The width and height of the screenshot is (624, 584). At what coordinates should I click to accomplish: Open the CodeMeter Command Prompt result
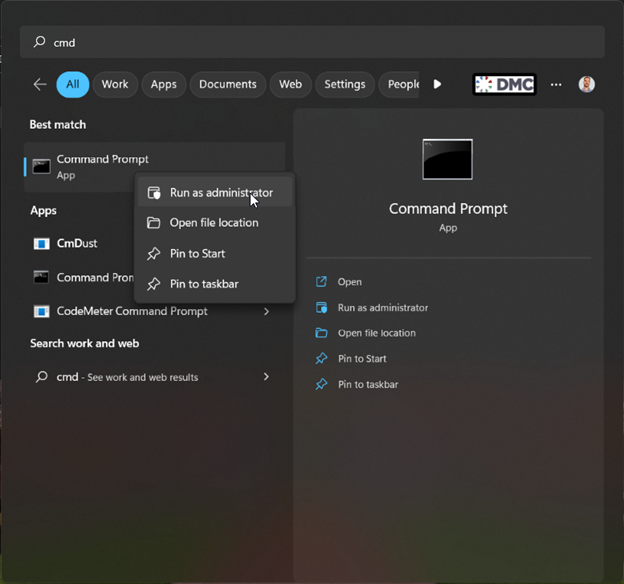coord(132,311)
